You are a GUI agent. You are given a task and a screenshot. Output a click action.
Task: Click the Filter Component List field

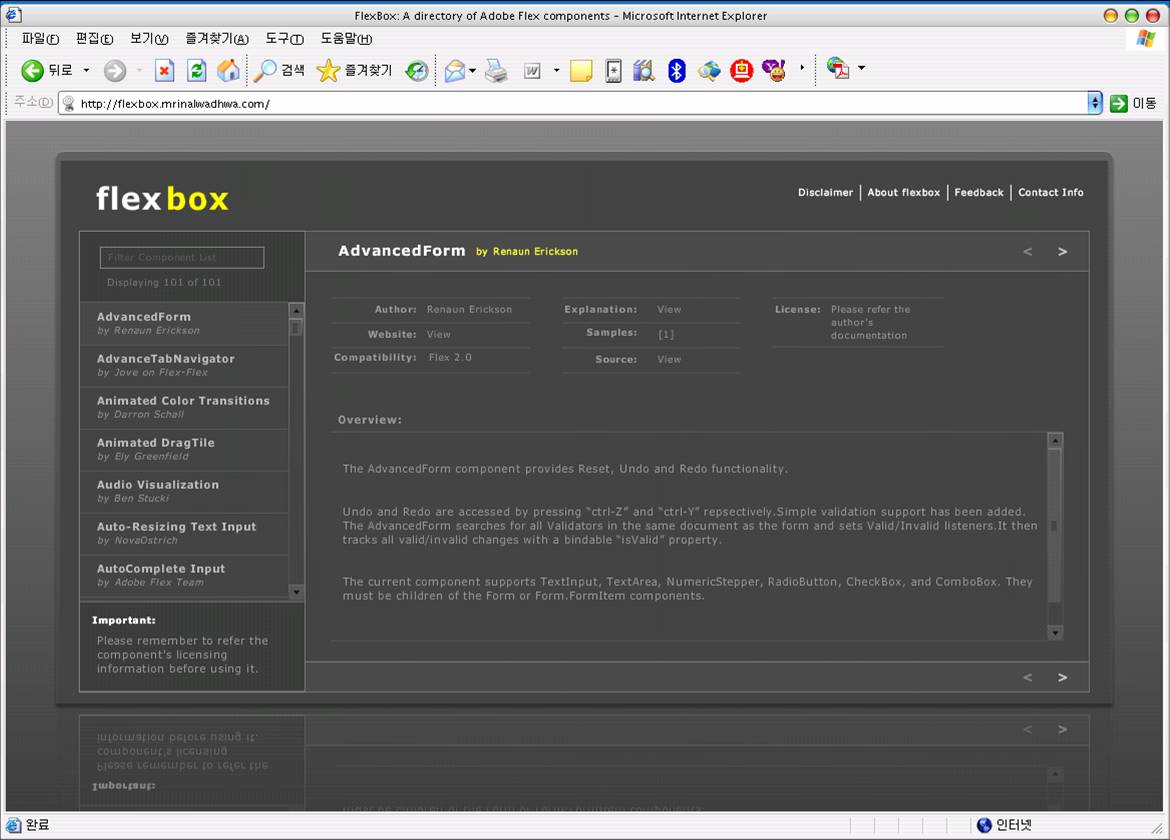[x=182, y=257]
